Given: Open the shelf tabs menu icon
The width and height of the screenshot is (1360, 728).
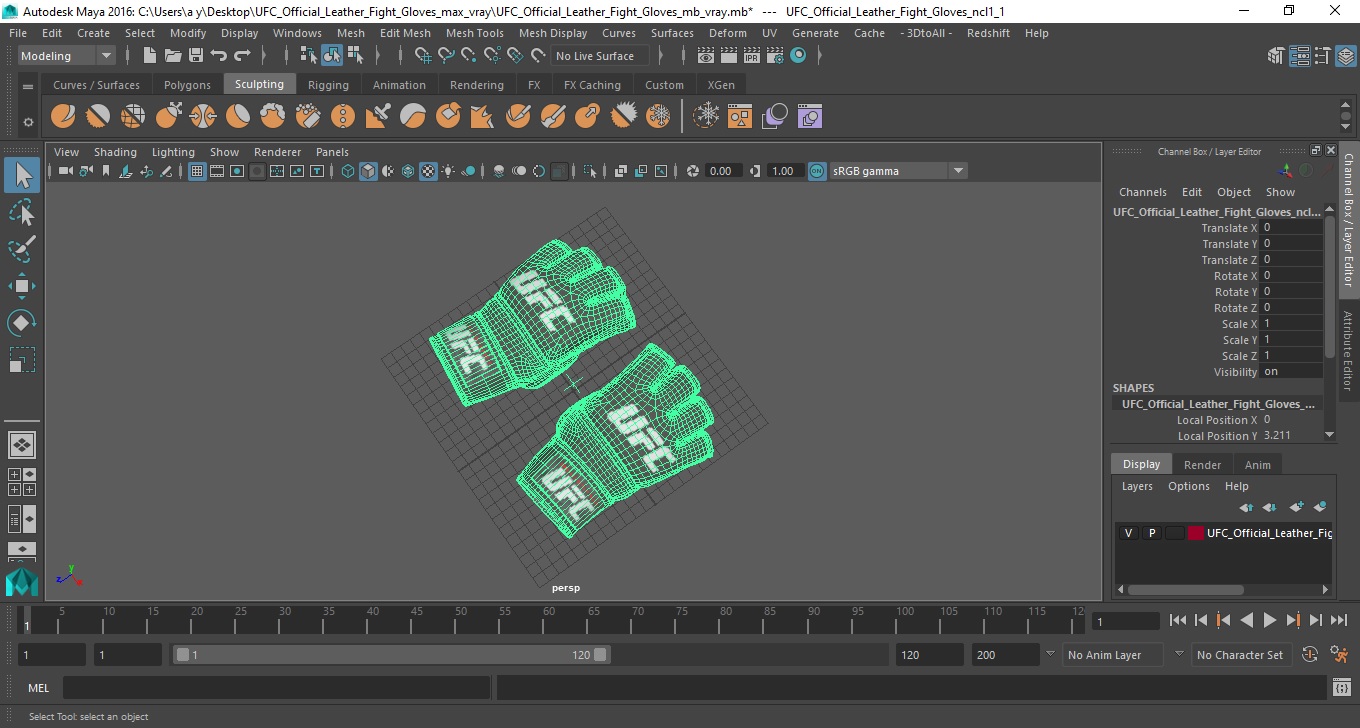Looking at the screenshot, I should tap(28, 85).
